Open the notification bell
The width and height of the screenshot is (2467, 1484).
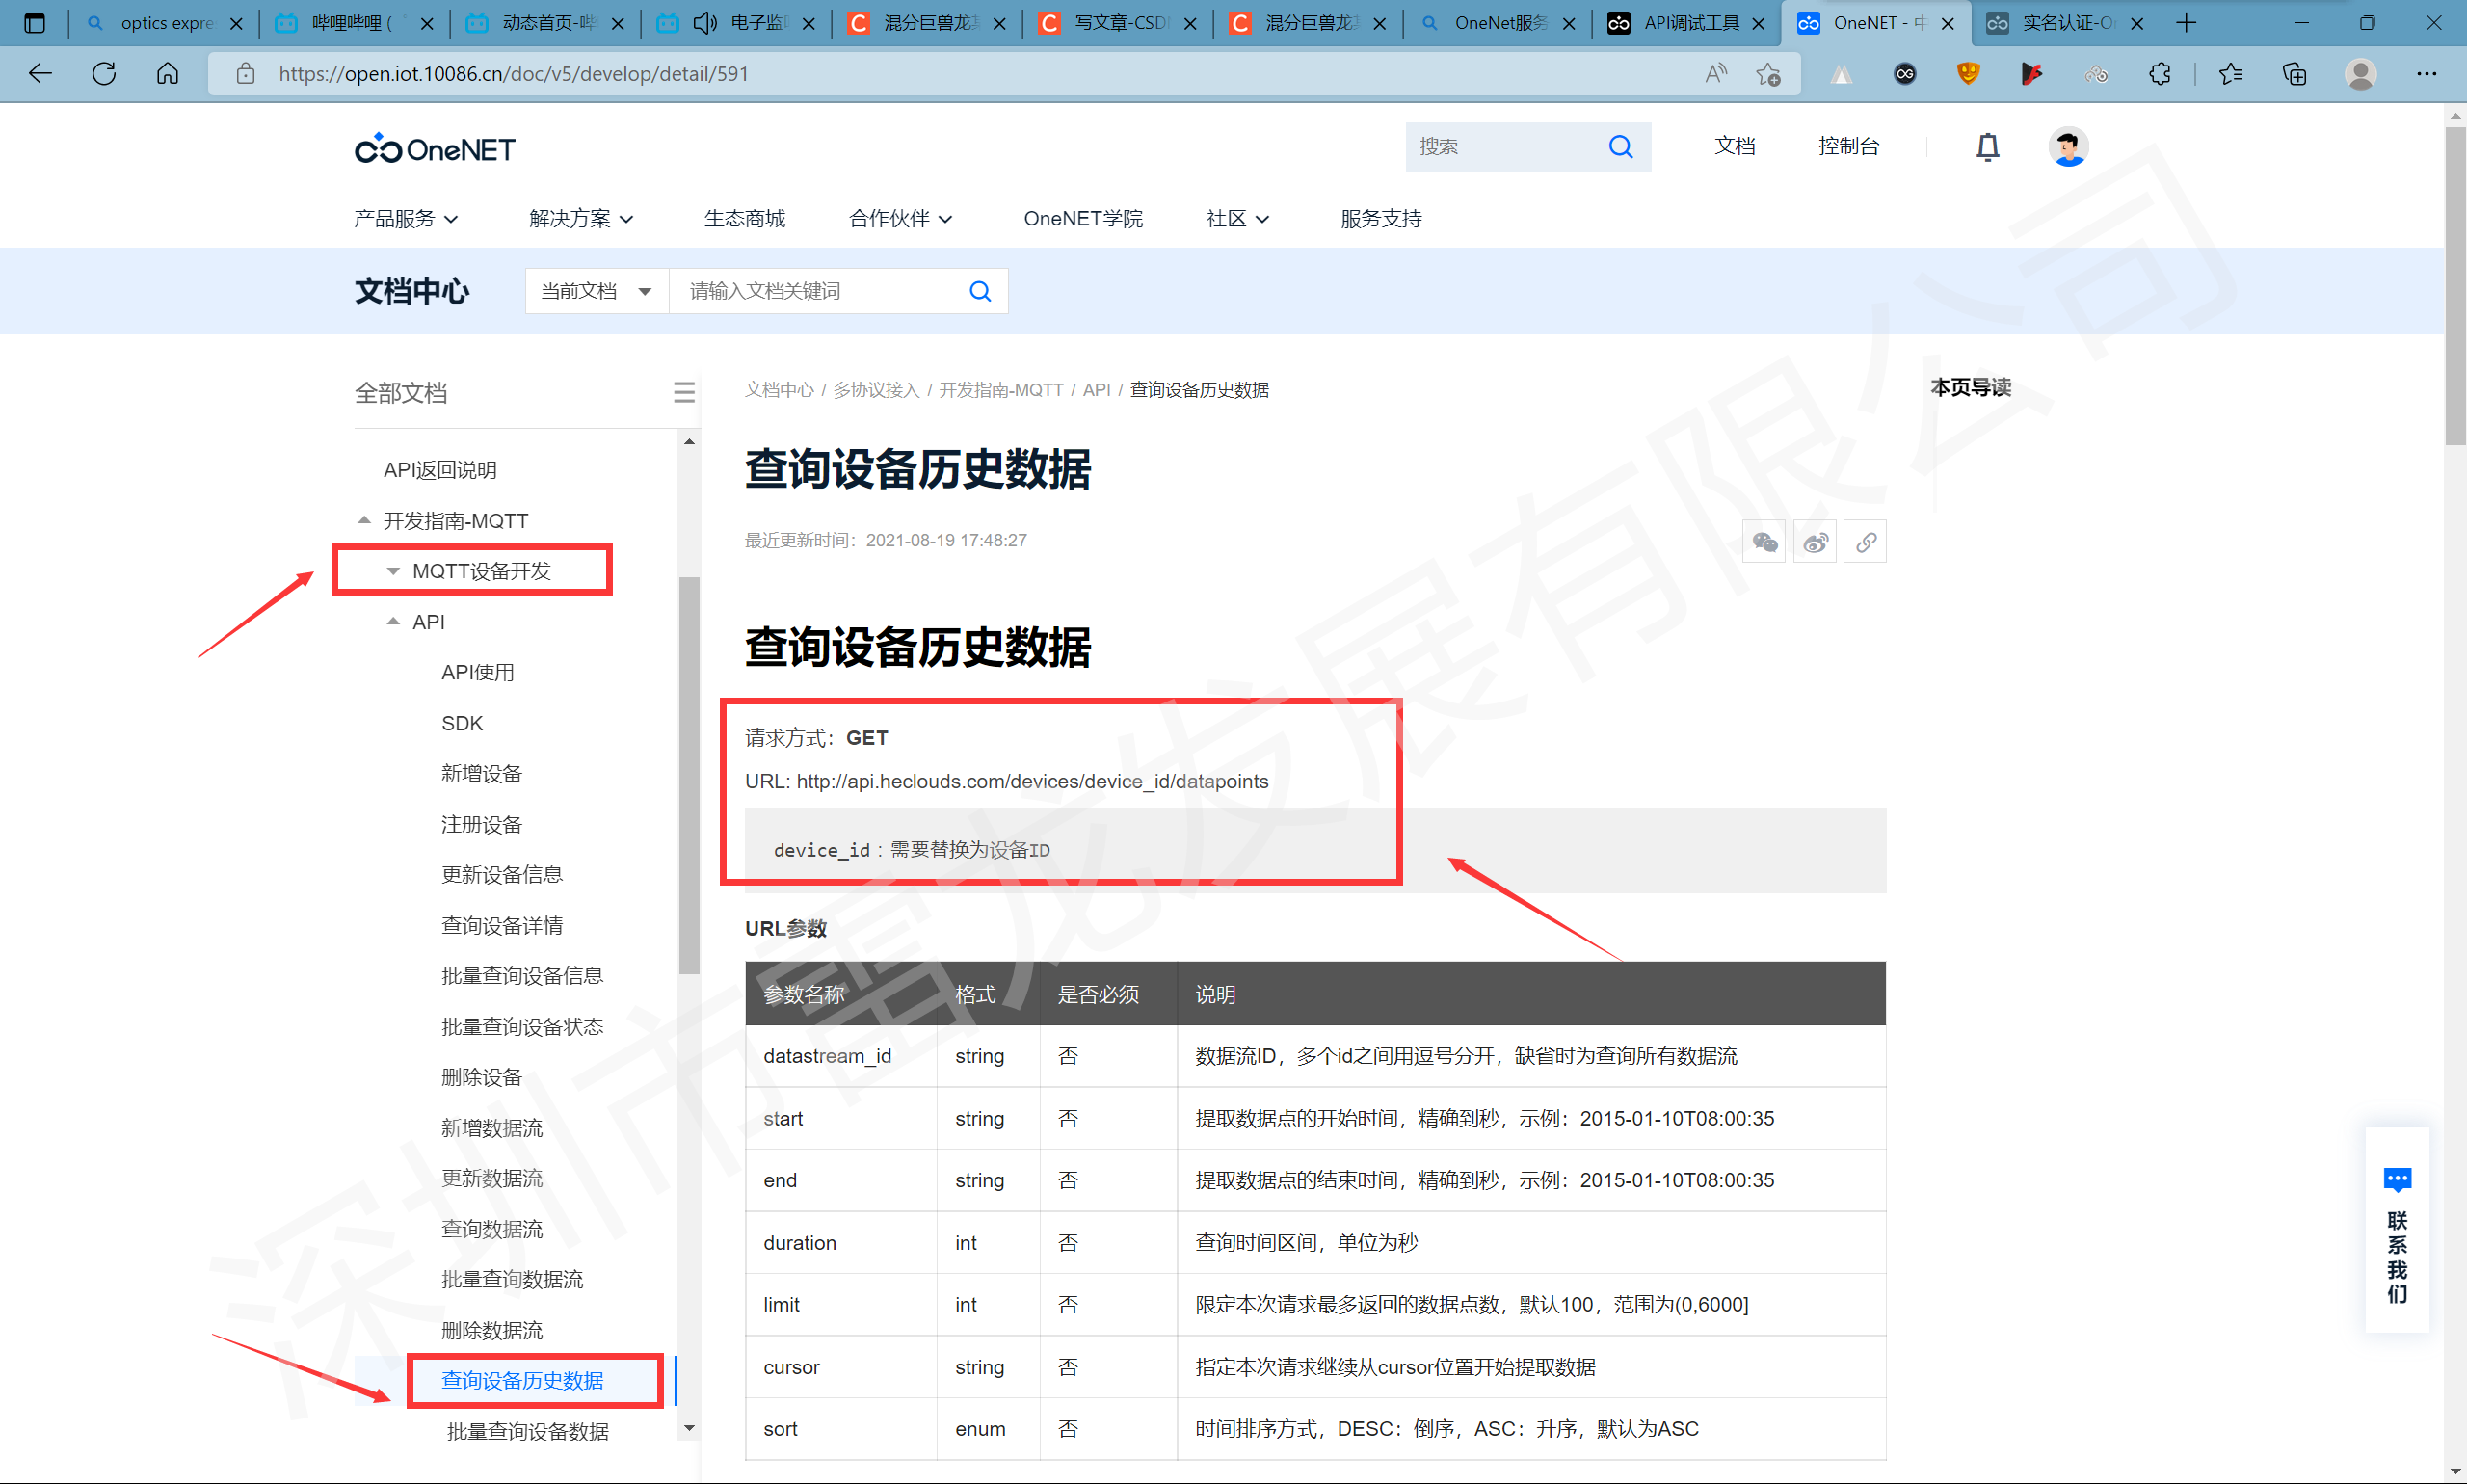point(1987,147)
